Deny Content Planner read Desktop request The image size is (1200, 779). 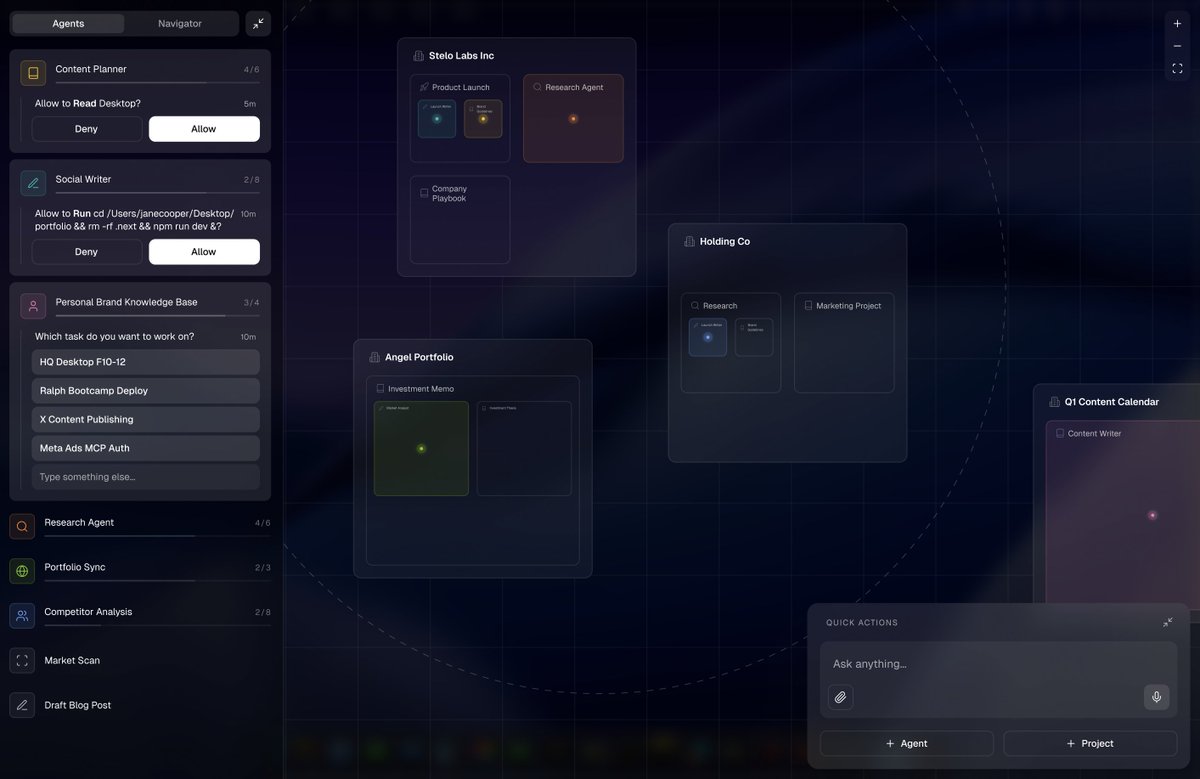point(86,129)
